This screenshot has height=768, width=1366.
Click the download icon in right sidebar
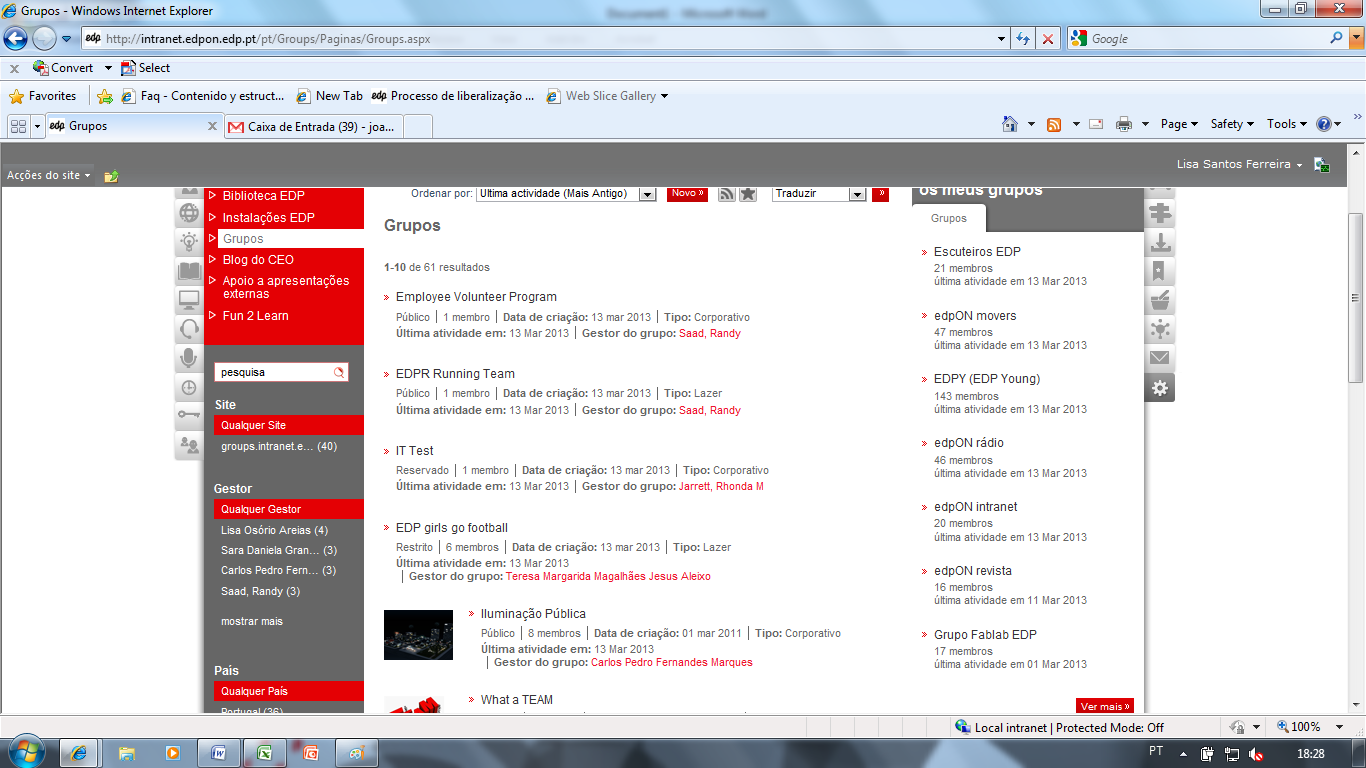(1160, 242)
